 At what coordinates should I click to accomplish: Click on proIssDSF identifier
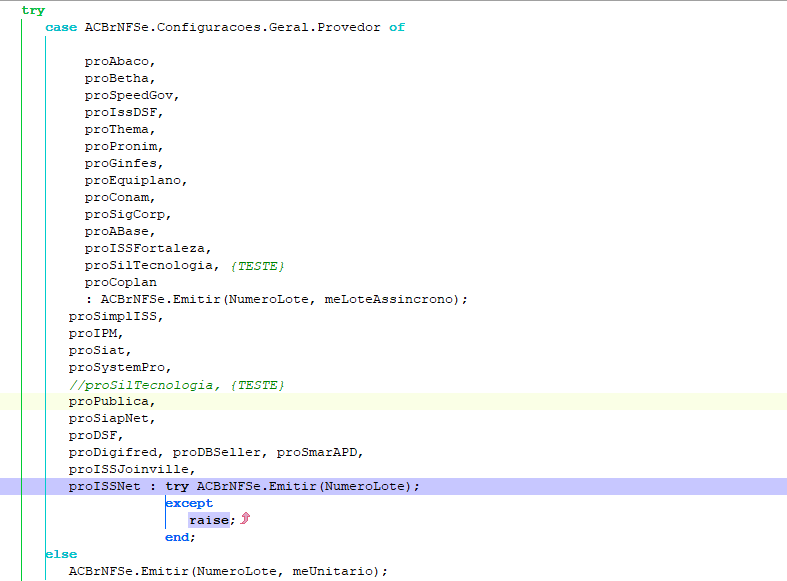click(x=121, y=112)
